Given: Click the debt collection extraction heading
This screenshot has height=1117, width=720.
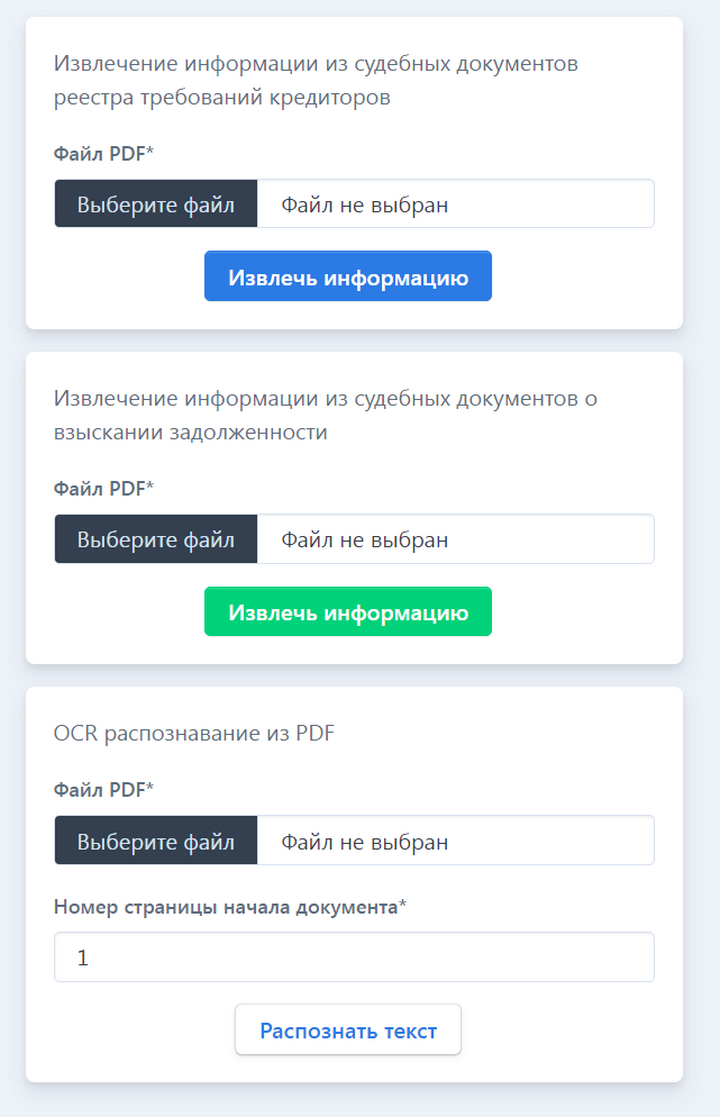Looking at the screenshot, I should pyautogui.click(x=325, y=416).
